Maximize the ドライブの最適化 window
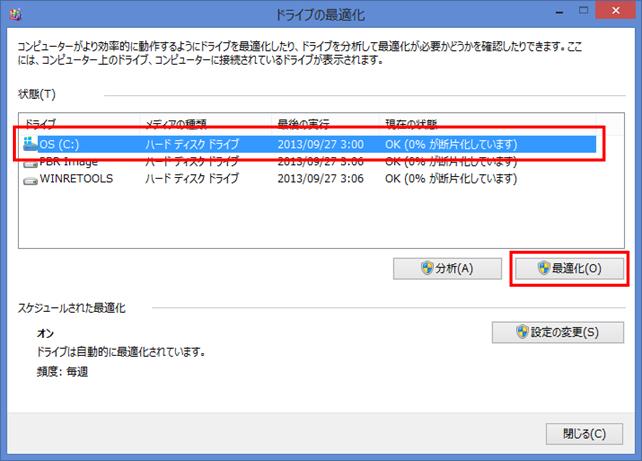Screen dimensions: 642x461 583,11
